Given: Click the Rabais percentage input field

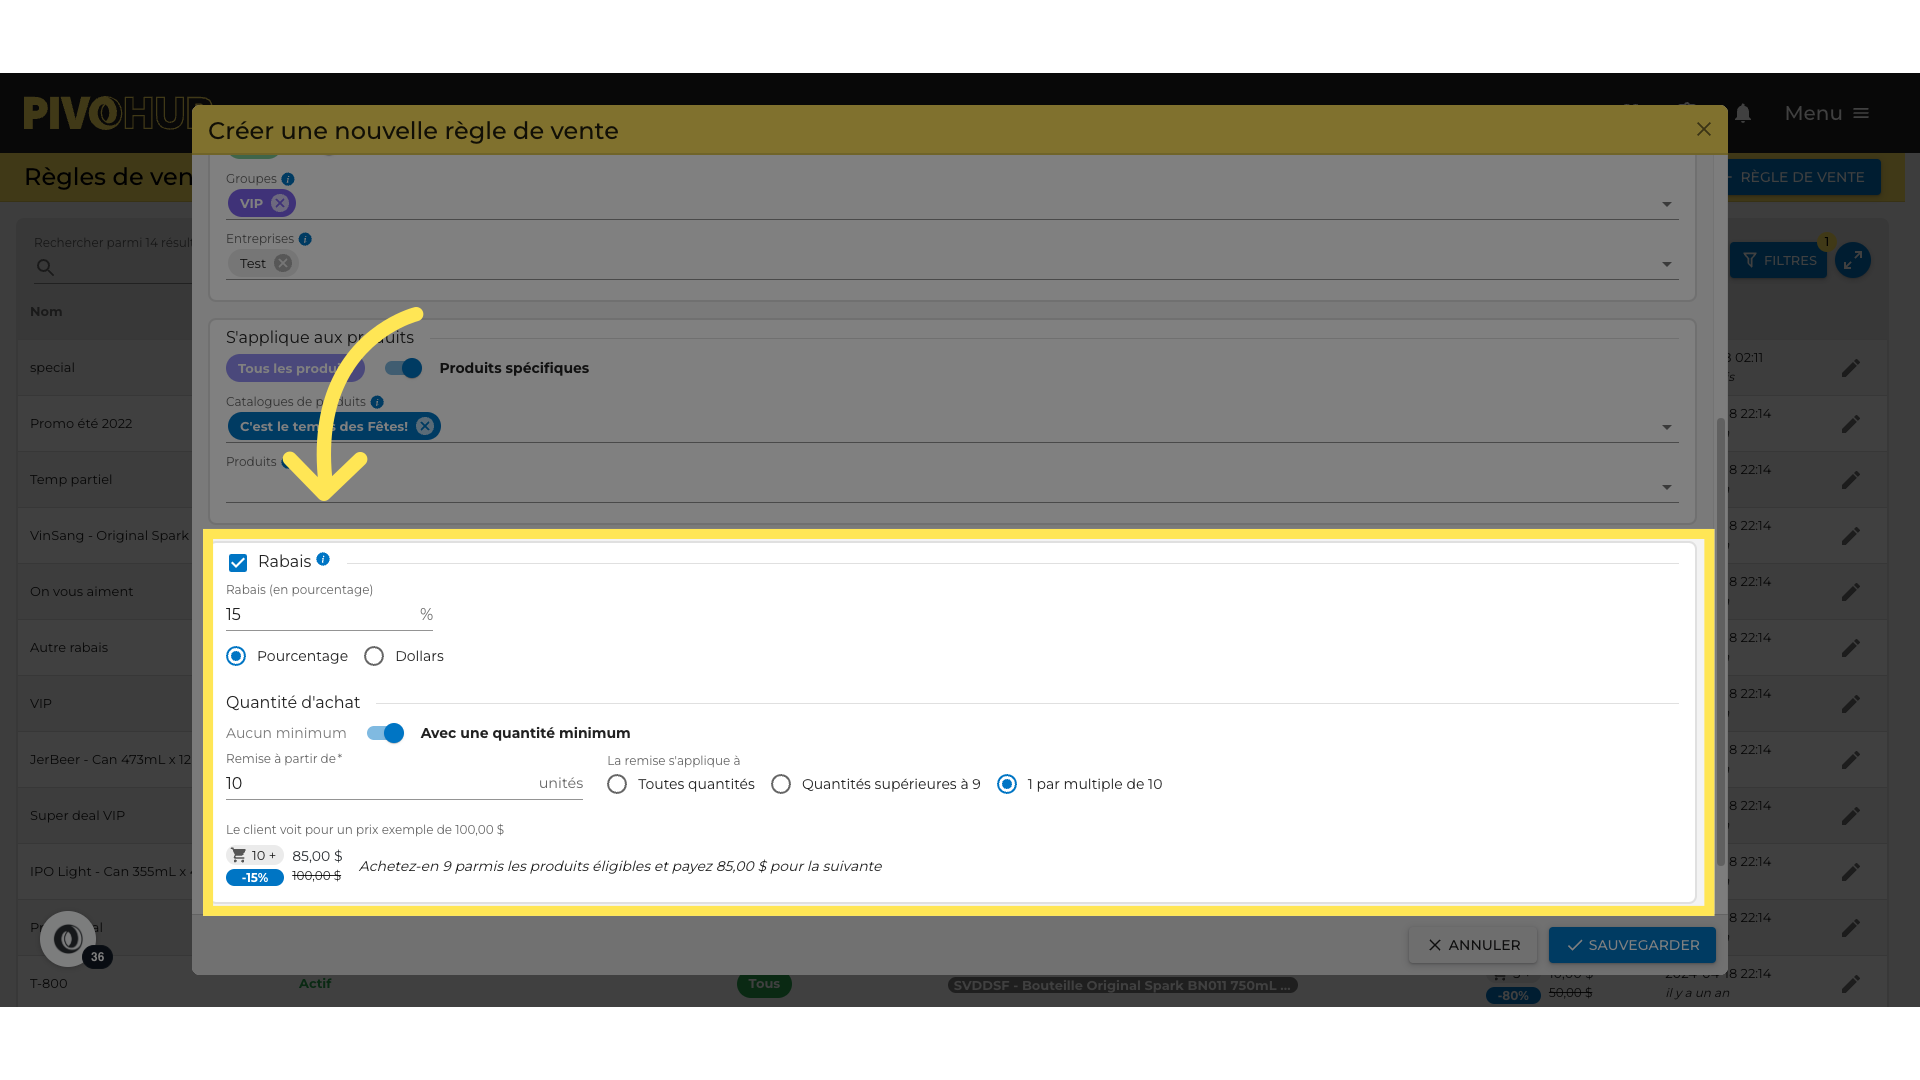Looking at the screenshot, I should pos(320,614).
